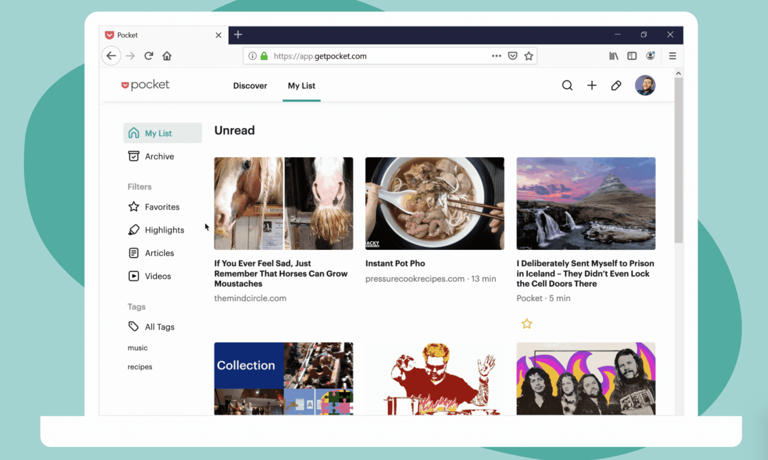Toggle the Firefox sidebar view icon
This screenshot has height=460, width=768.
632,56
